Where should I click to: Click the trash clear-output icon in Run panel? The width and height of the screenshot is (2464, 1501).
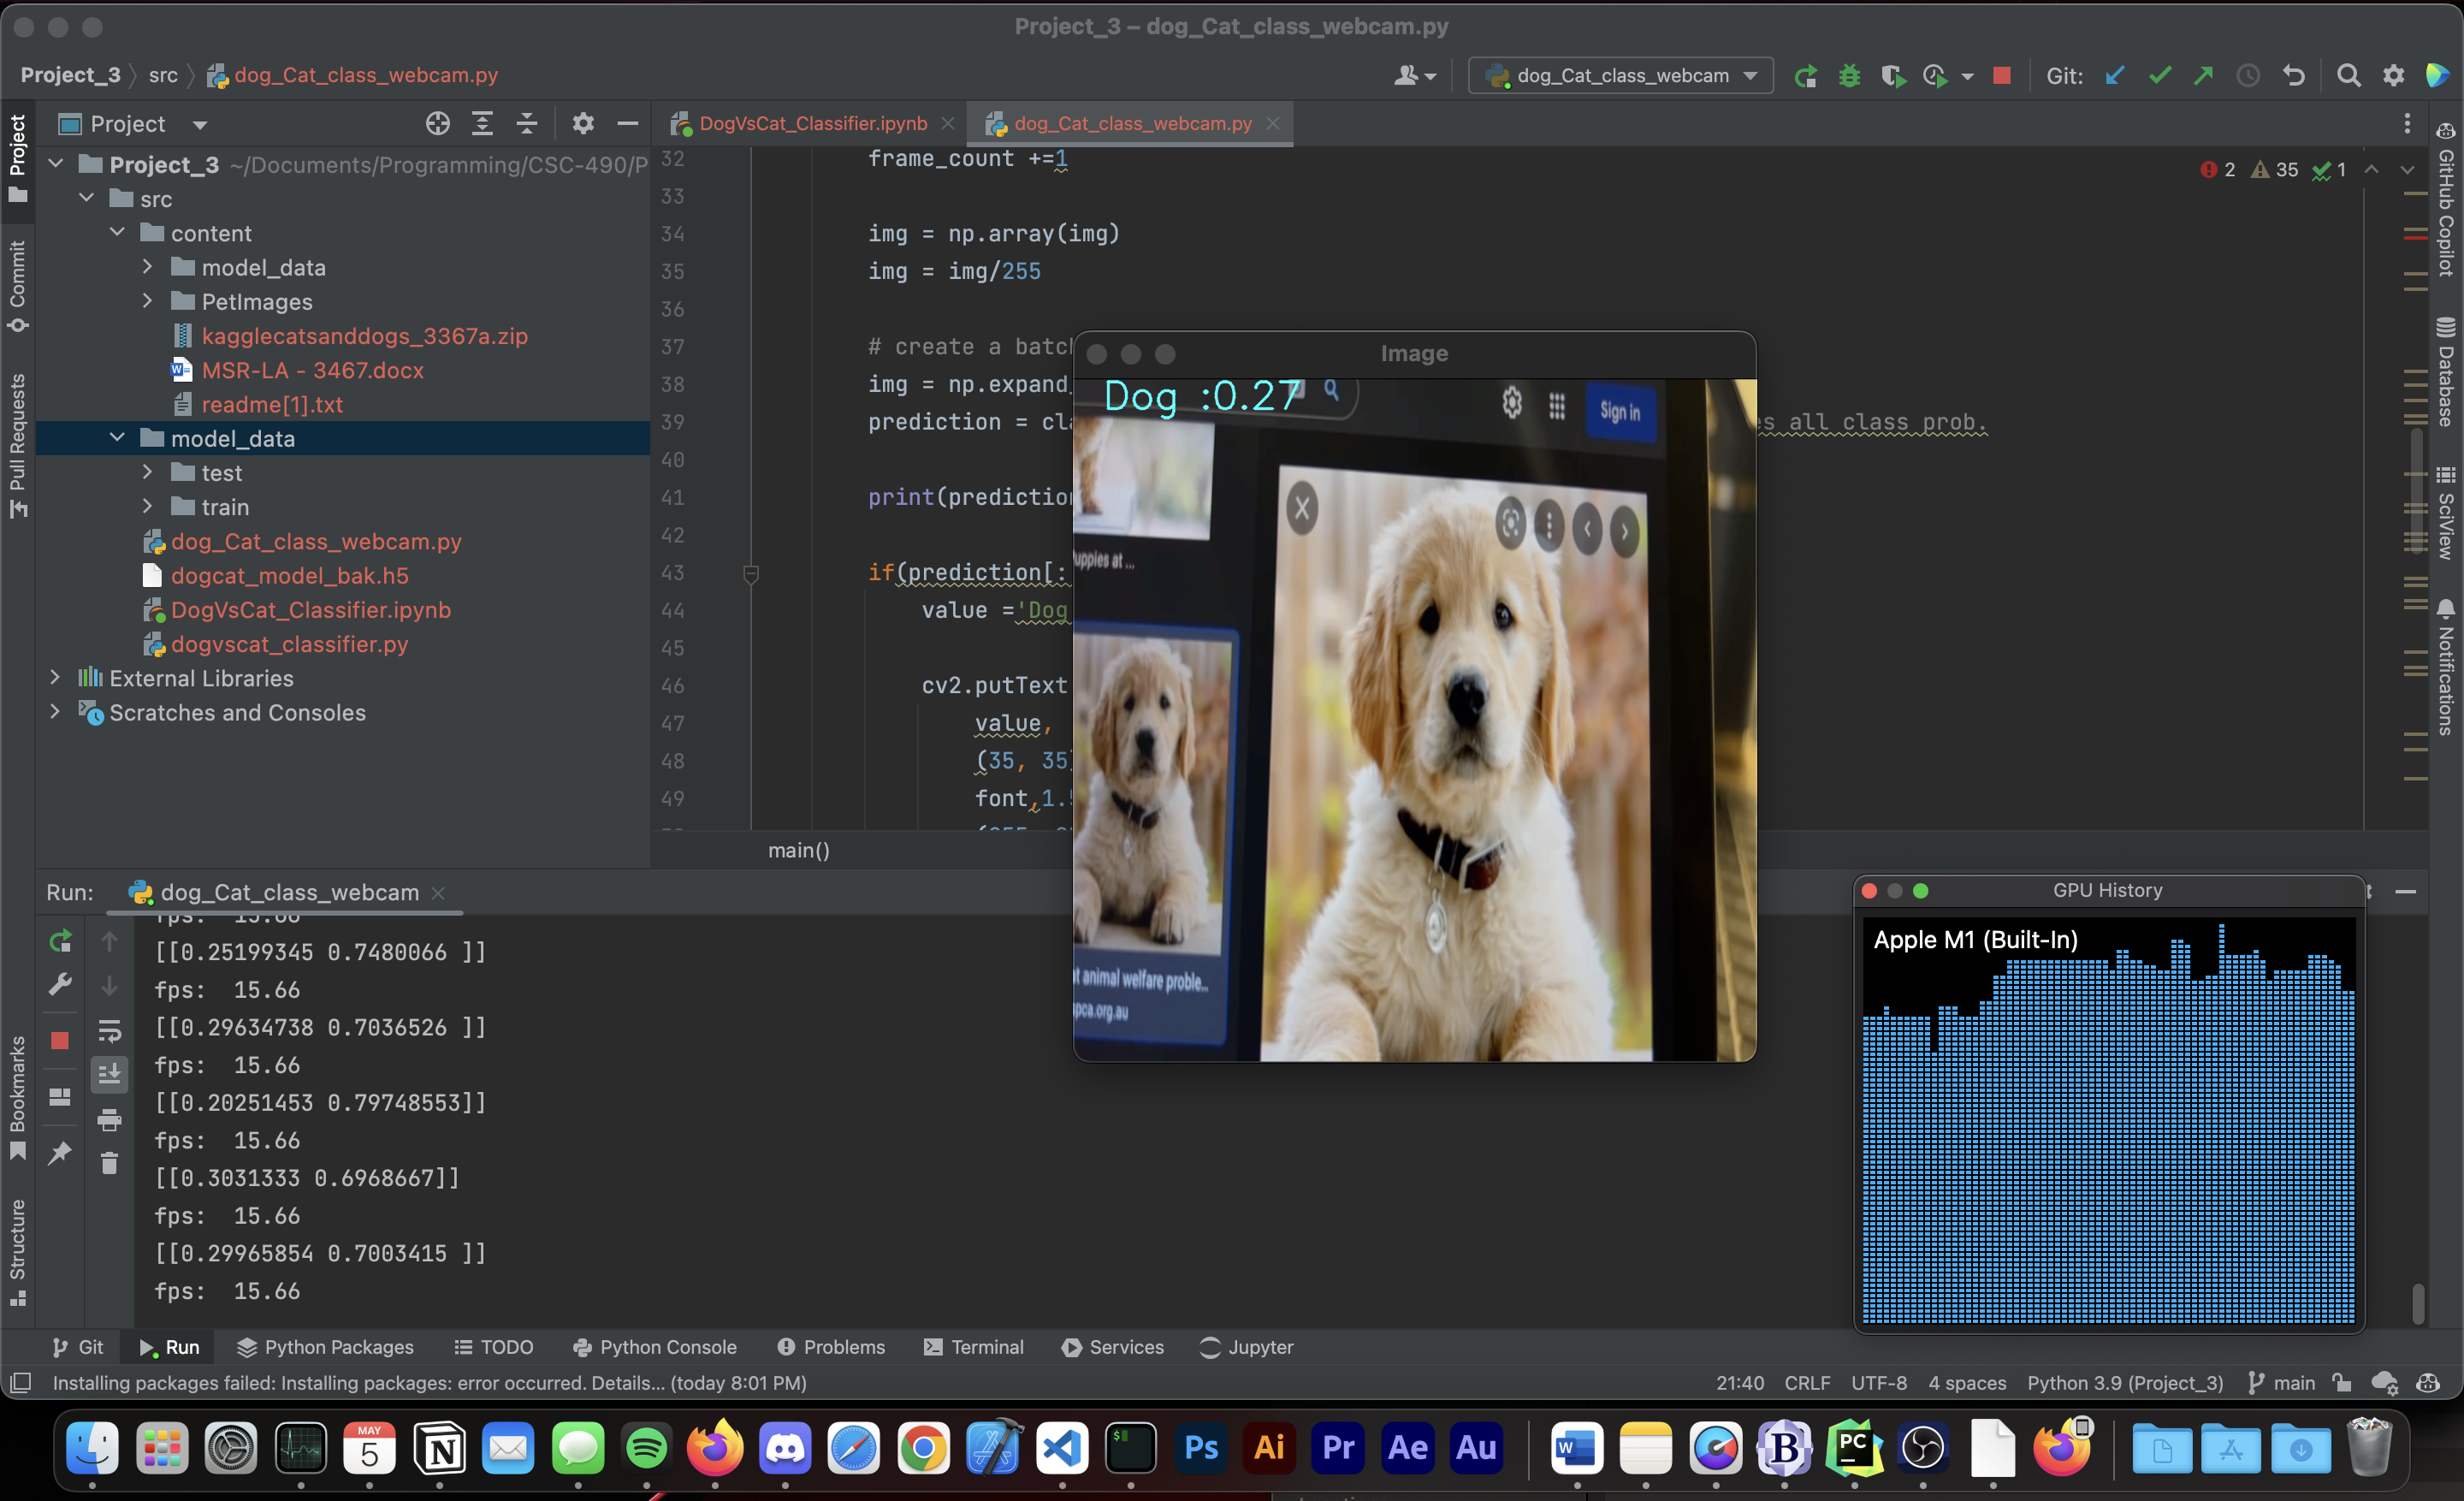coord(109,1163)
